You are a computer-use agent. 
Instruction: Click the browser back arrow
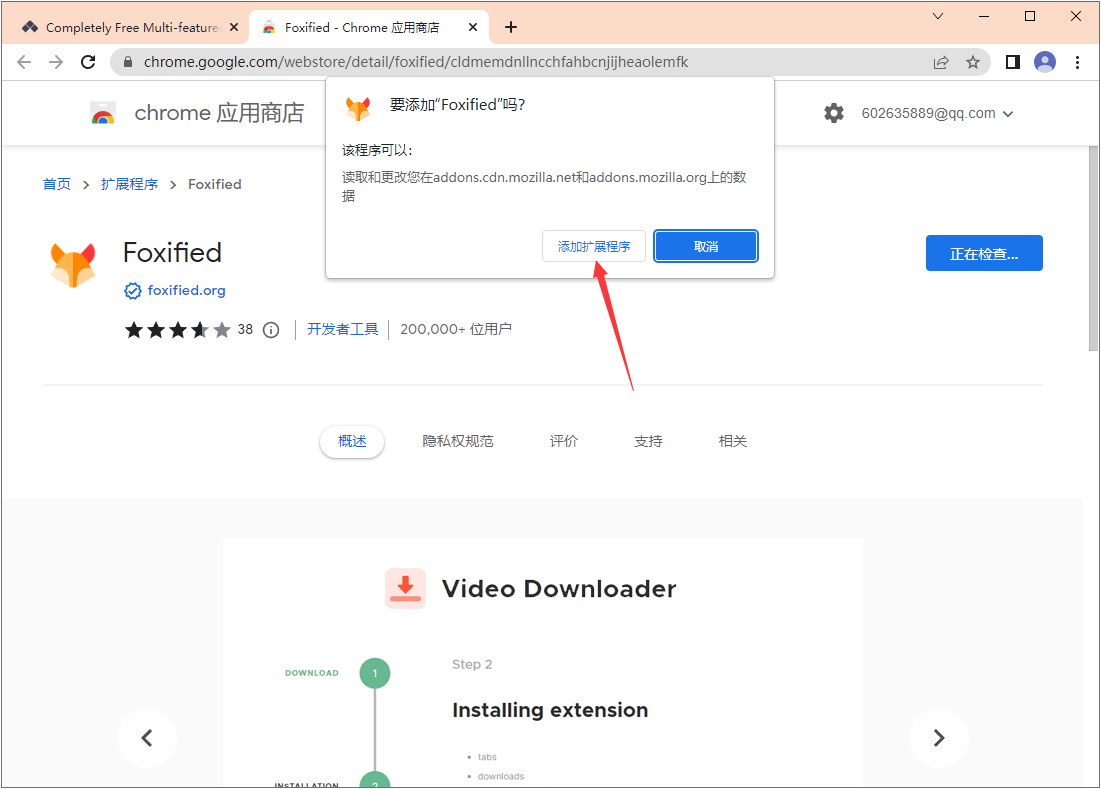click(x=24, y=62)
